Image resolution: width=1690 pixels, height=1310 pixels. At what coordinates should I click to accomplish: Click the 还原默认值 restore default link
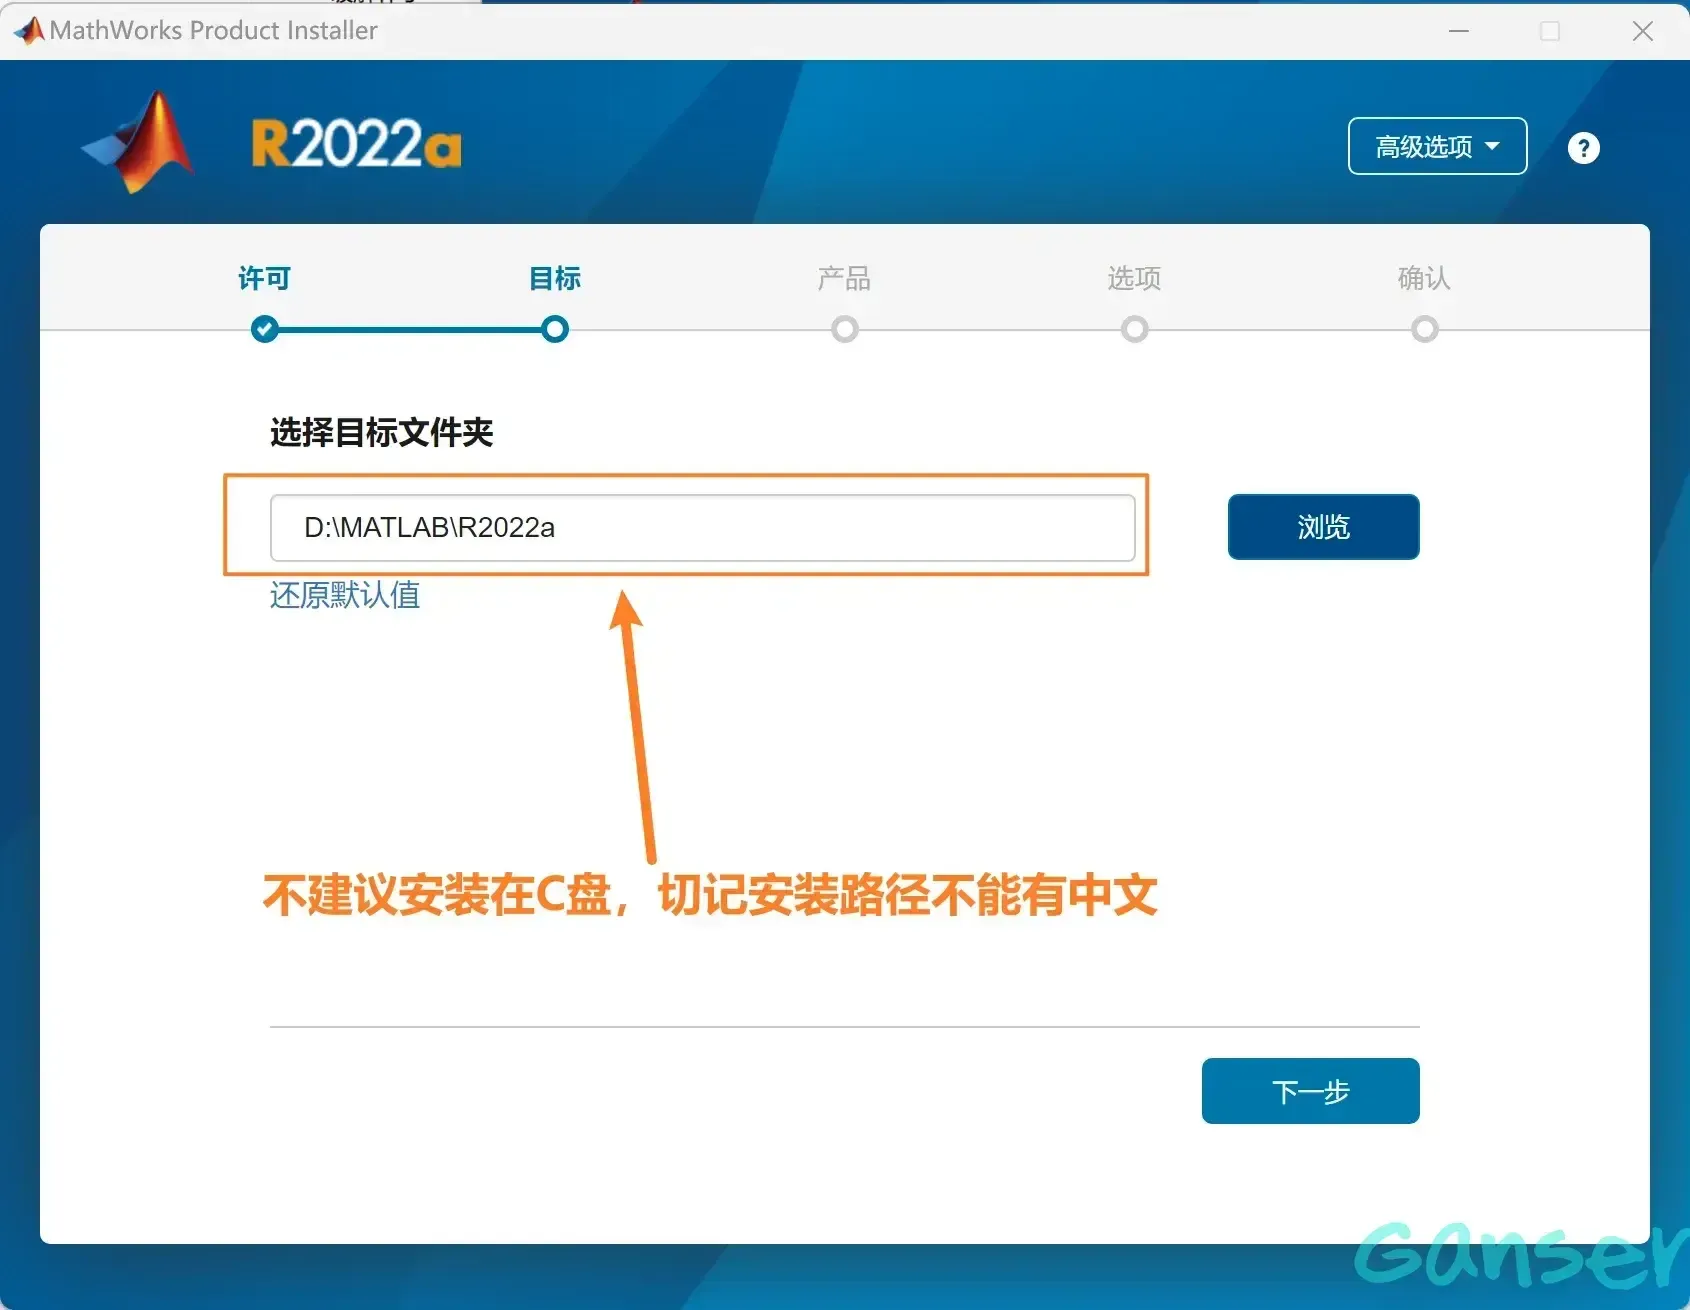345,596
